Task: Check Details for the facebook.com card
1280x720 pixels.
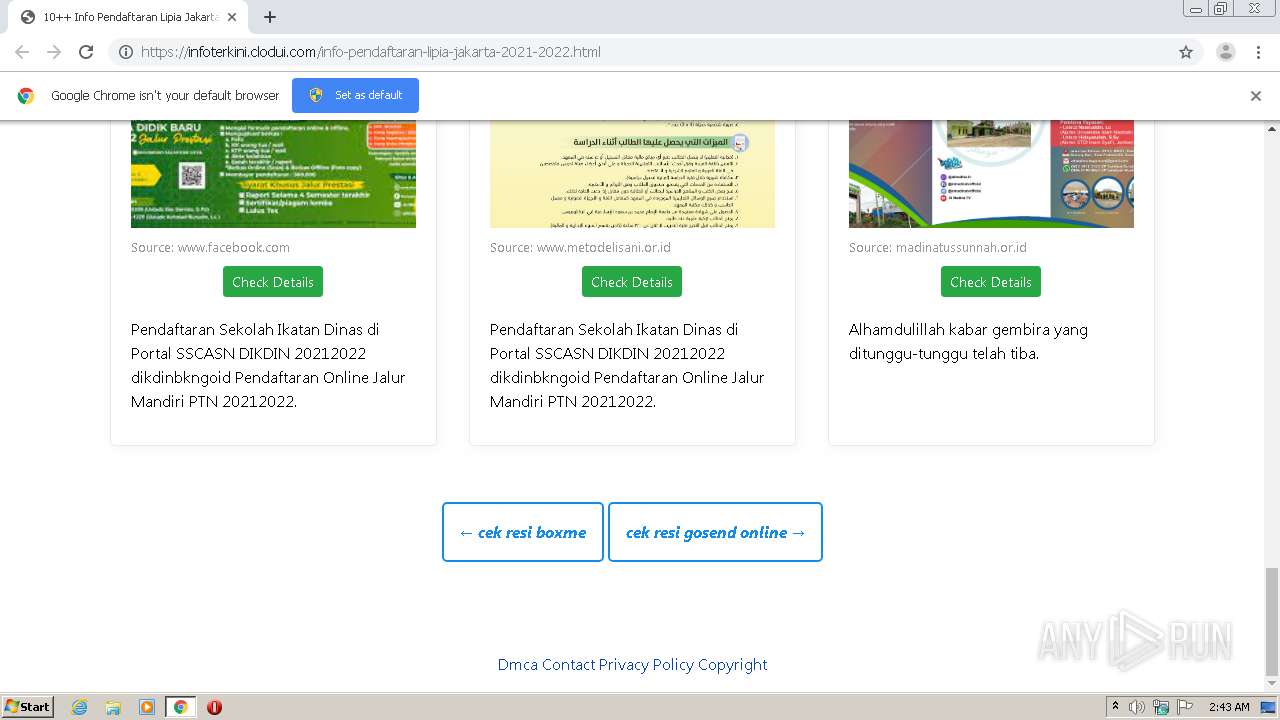Action: [273, 282]
